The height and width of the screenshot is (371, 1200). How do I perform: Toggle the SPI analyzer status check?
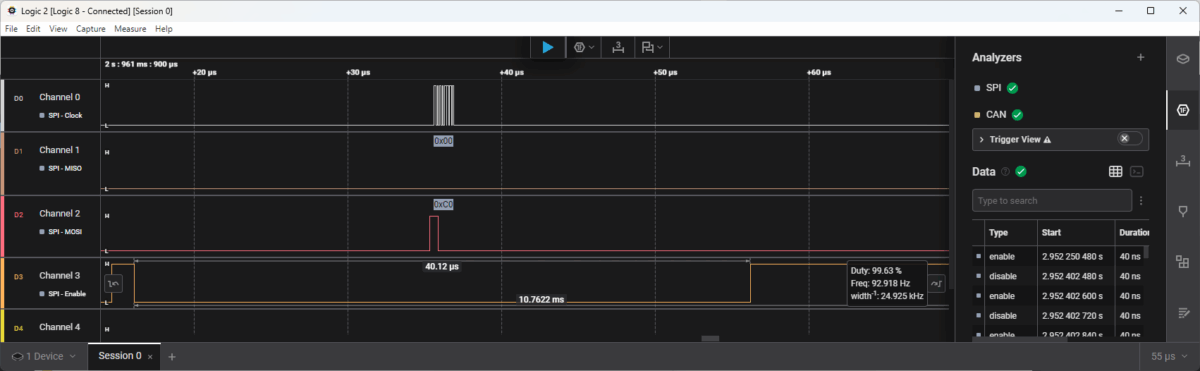point(1012,88)
